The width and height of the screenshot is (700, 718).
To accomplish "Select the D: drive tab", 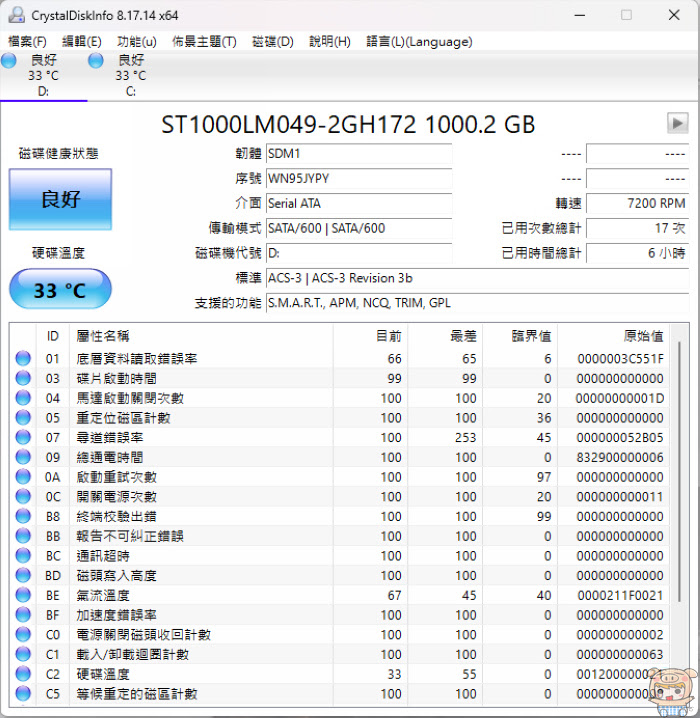I will pyautogui.click(x=43, y=76).
